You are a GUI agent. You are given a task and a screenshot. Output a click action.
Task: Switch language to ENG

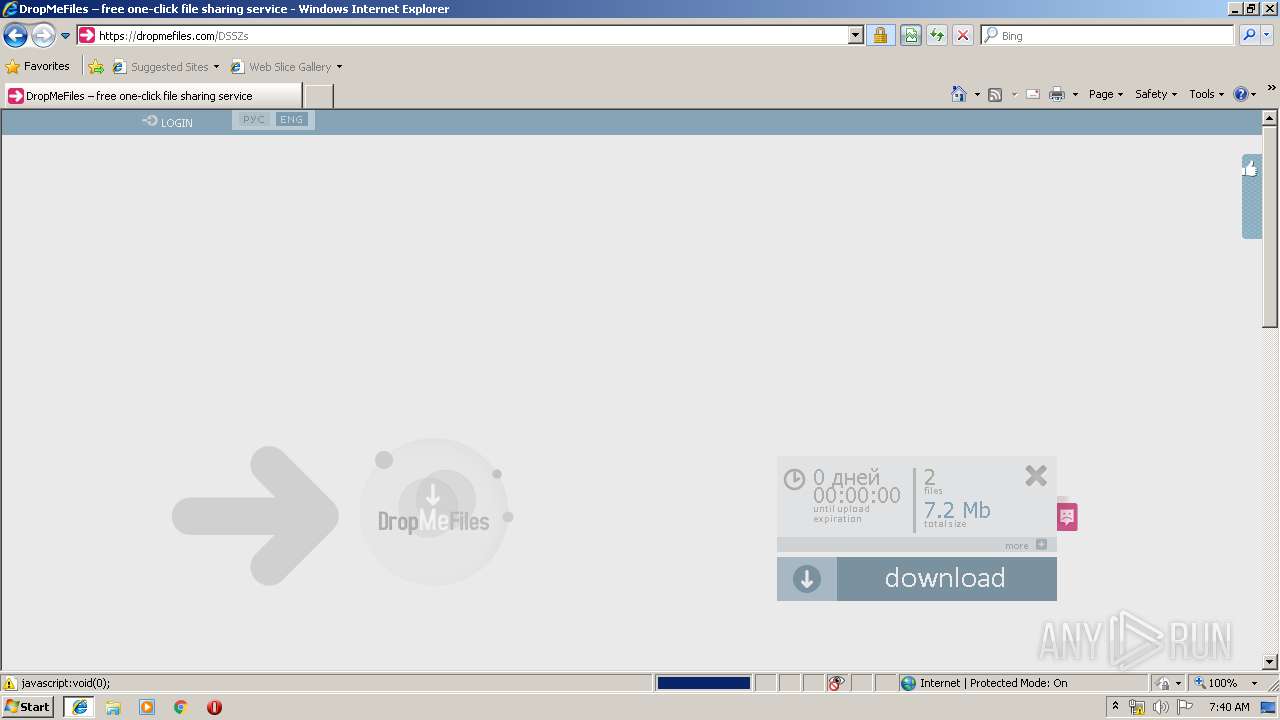pyautogui.click(x=291, y=120)
